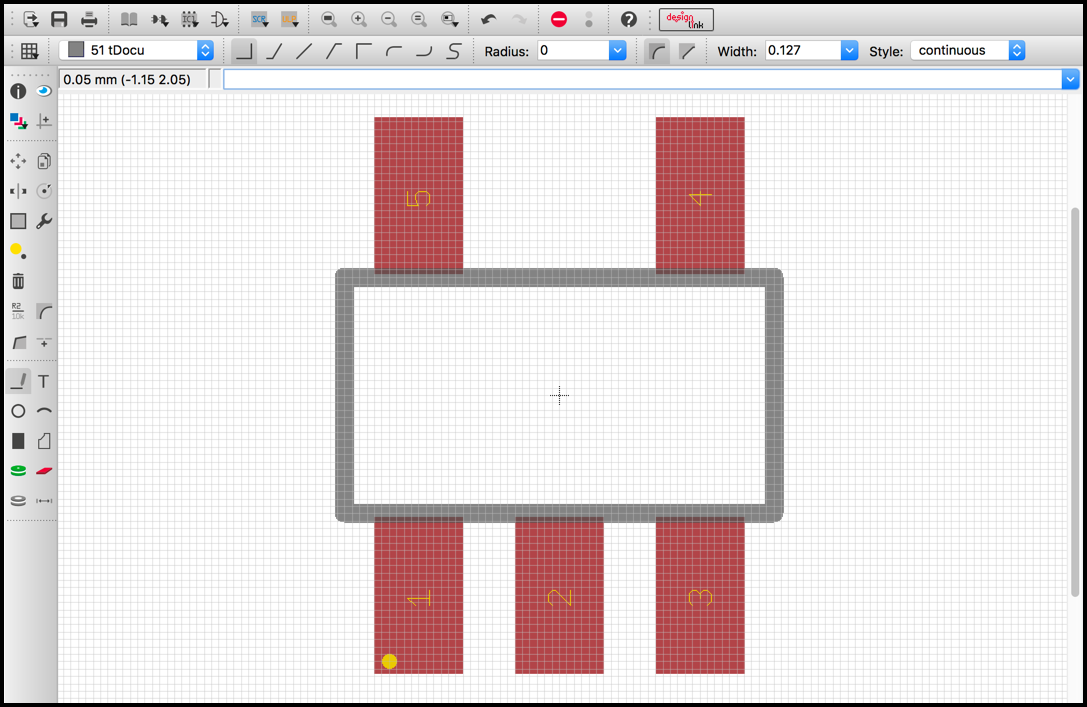The image size is (1087, 707).
Task: Select the Mark origin tool
Action: tap(44, 121)
